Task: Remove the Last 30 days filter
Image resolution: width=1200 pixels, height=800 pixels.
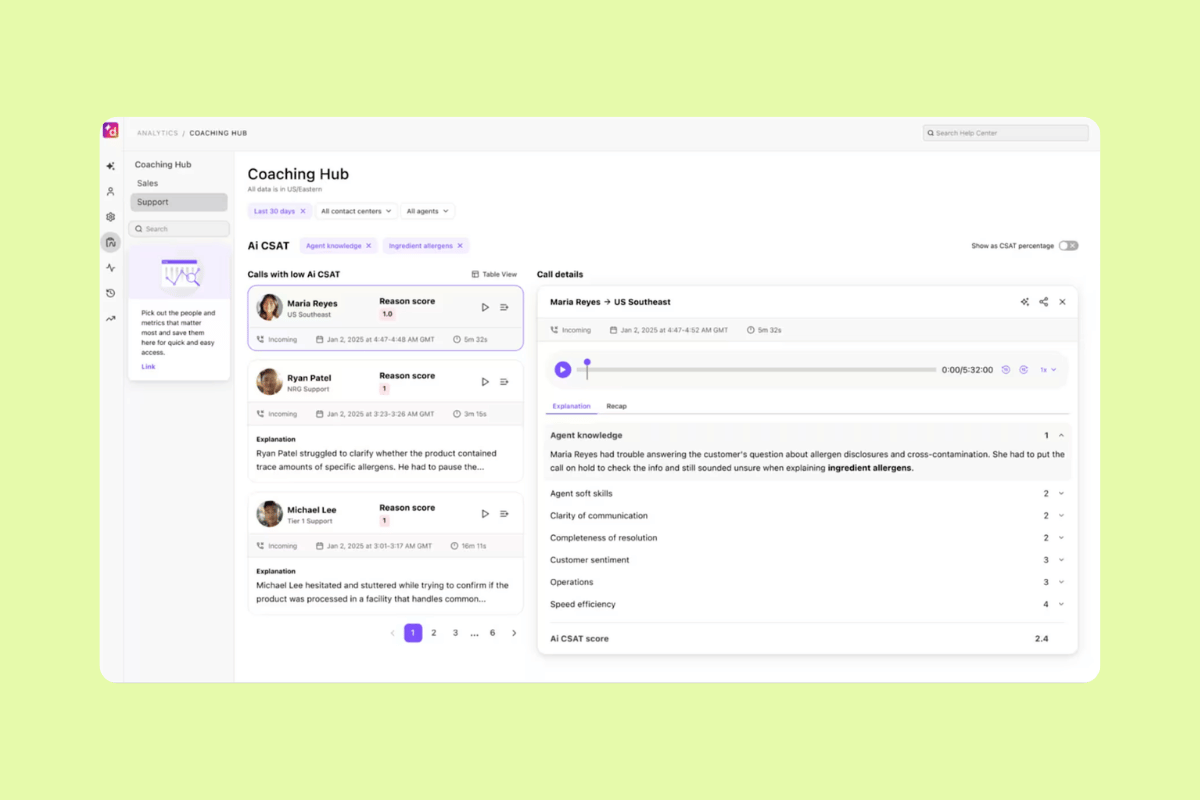Action: tap(303, 211)
